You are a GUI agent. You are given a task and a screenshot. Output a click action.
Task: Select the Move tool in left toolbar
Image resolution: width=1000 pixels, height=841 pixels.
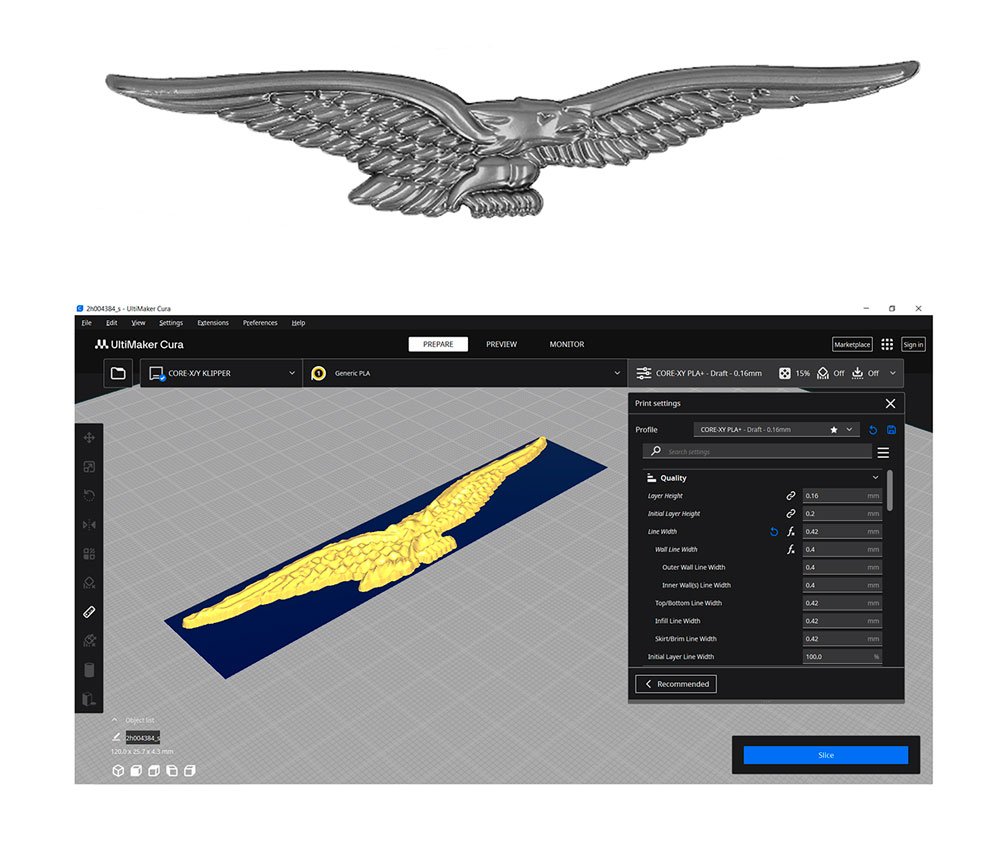click(x=89, y=437)
